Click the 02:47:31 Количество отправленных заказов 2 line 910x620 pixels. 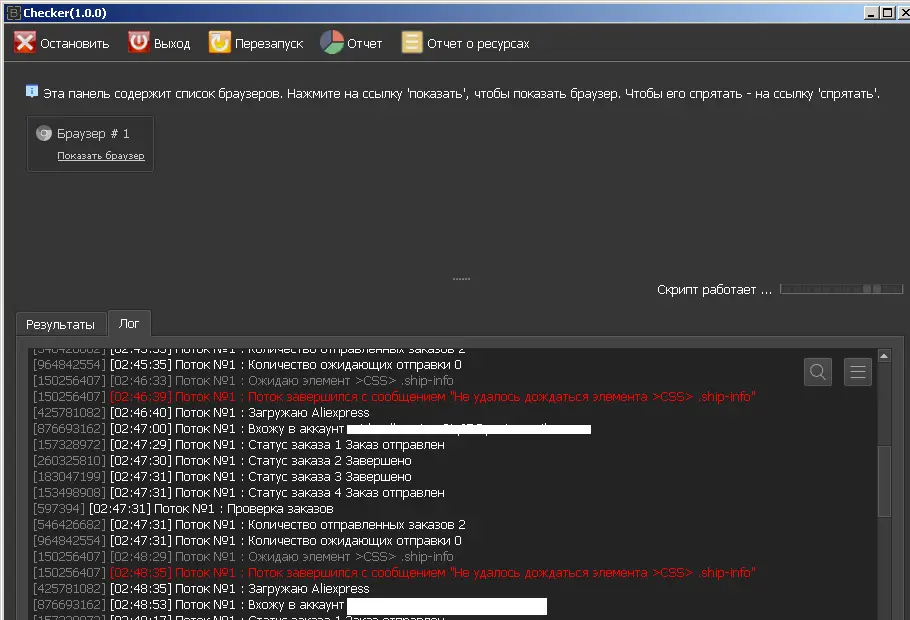pos(249,525)
